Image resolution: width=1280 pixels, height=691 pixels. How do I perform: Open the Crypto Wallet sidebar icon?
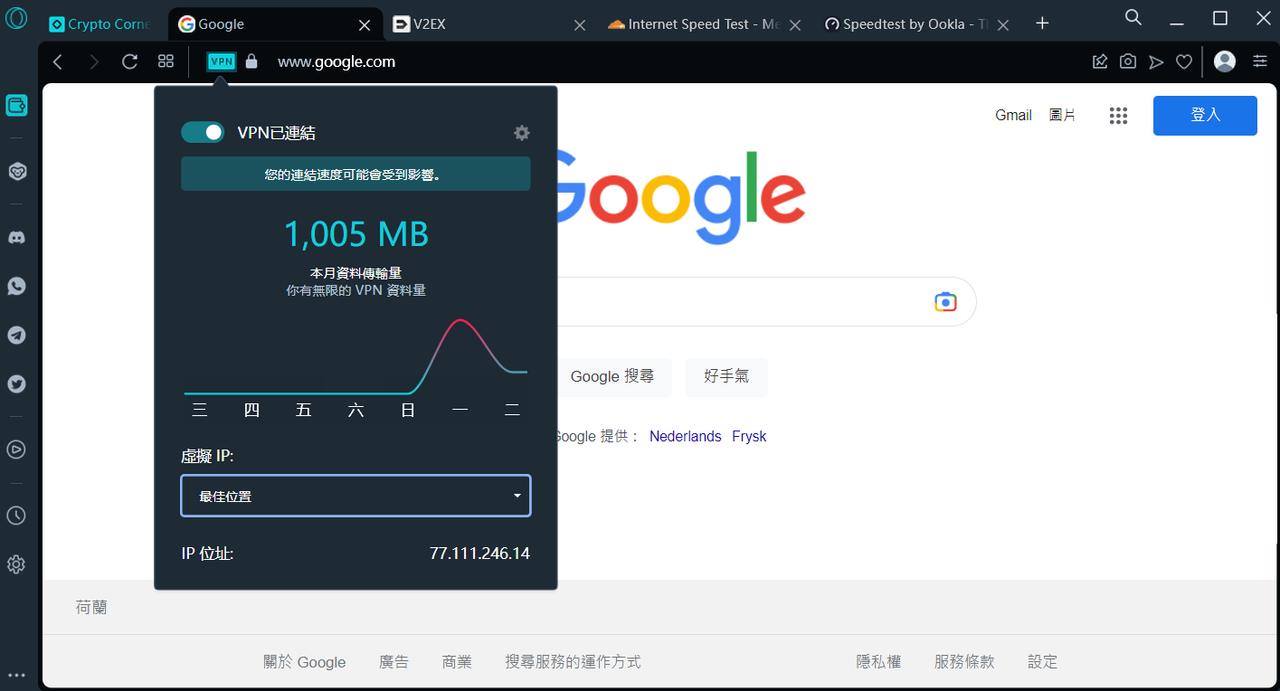(x=16, y=105)
